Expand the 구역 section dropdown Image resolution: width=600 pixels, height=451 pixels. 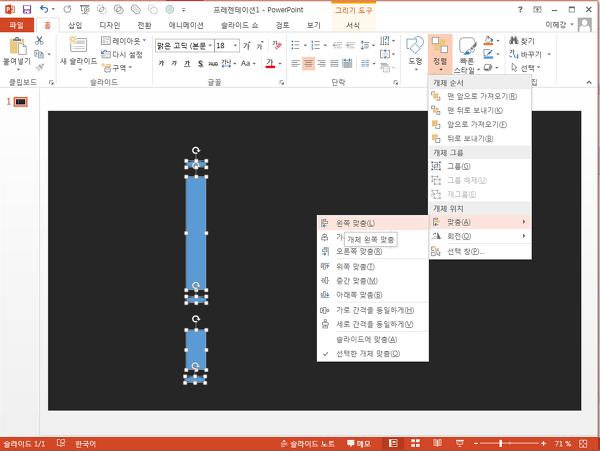pyautogui.click(x=117, y=68)
